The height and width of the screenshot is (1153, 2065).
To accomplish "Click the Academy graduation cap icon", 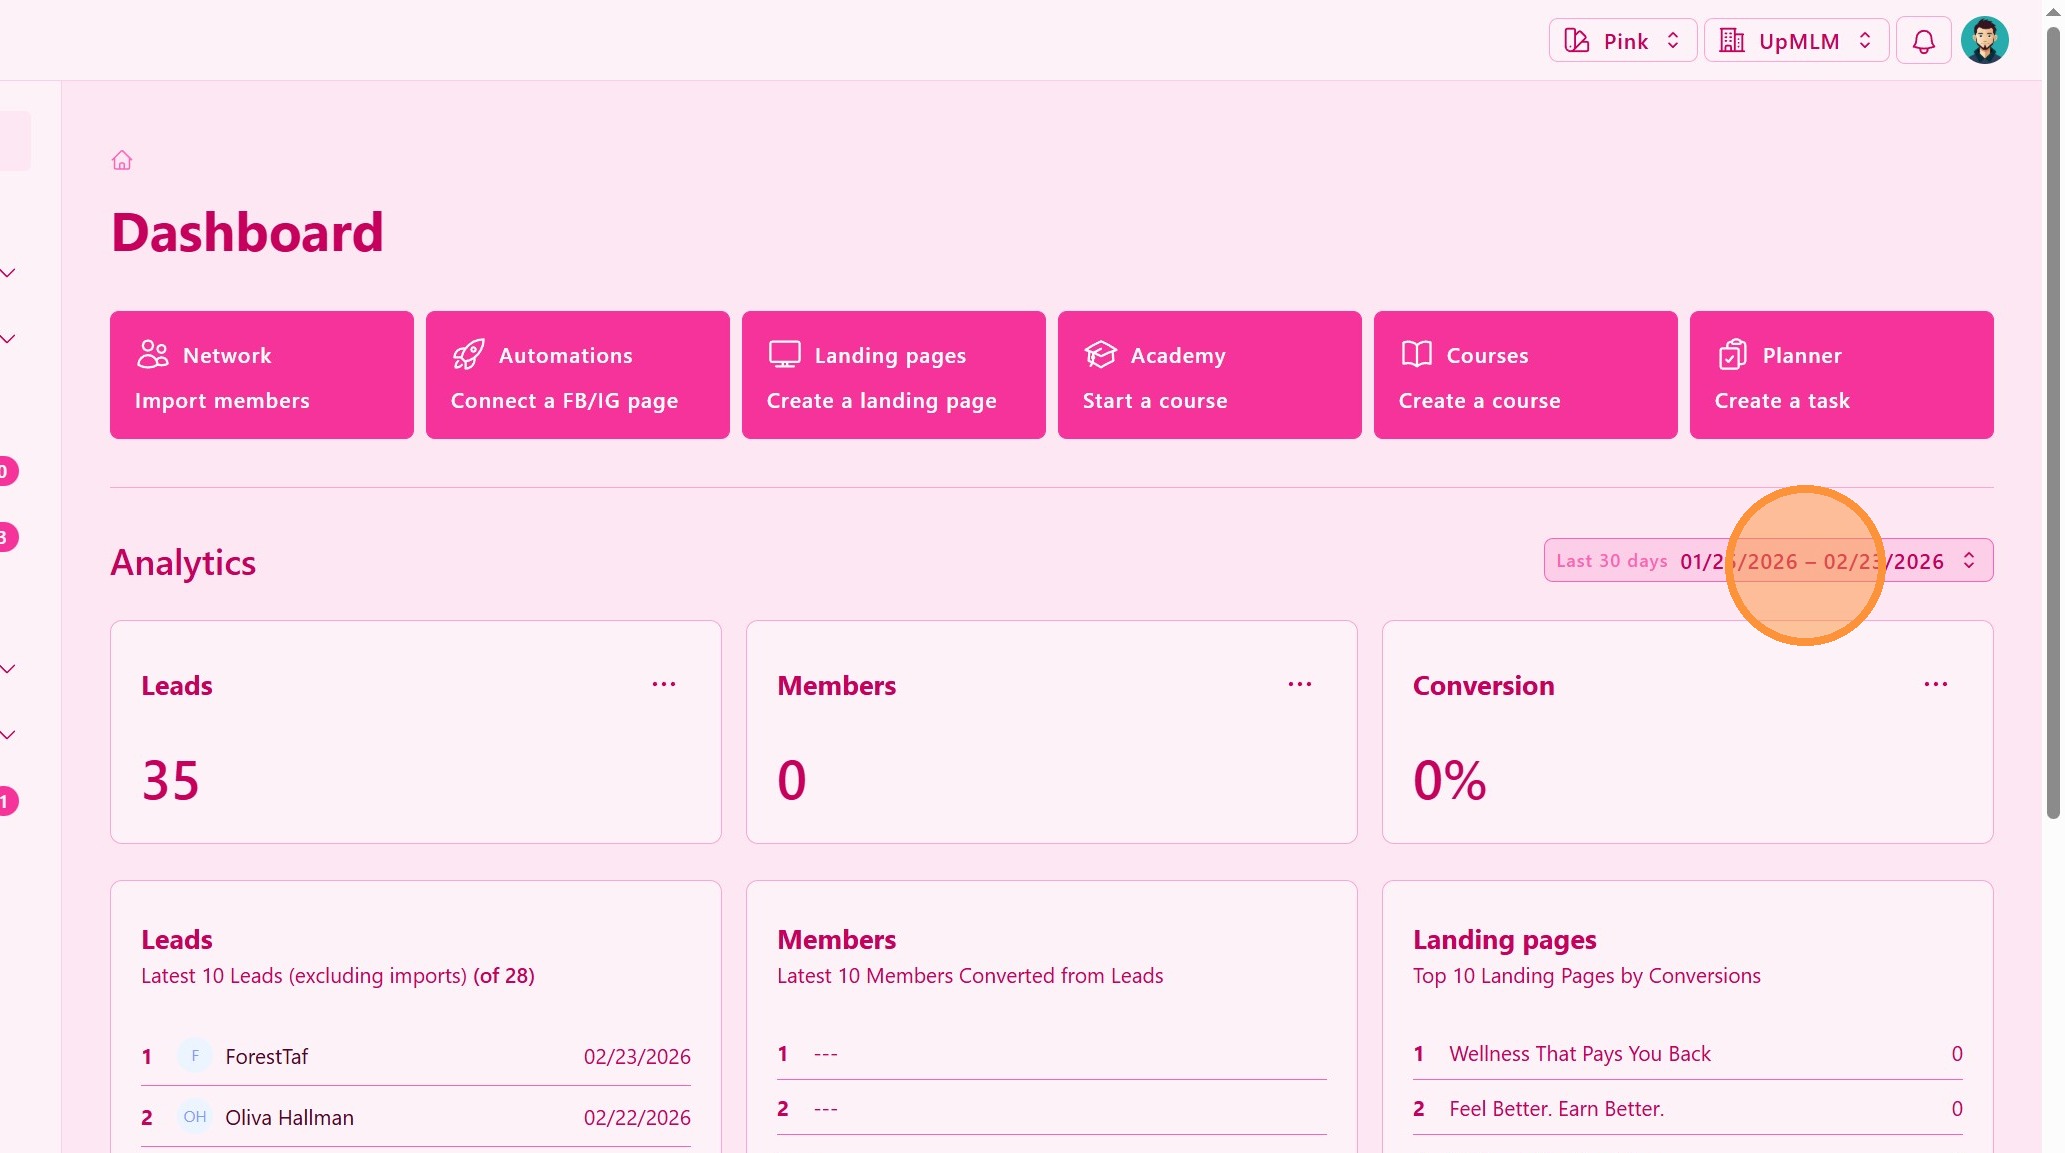I will pos(1100,355).
